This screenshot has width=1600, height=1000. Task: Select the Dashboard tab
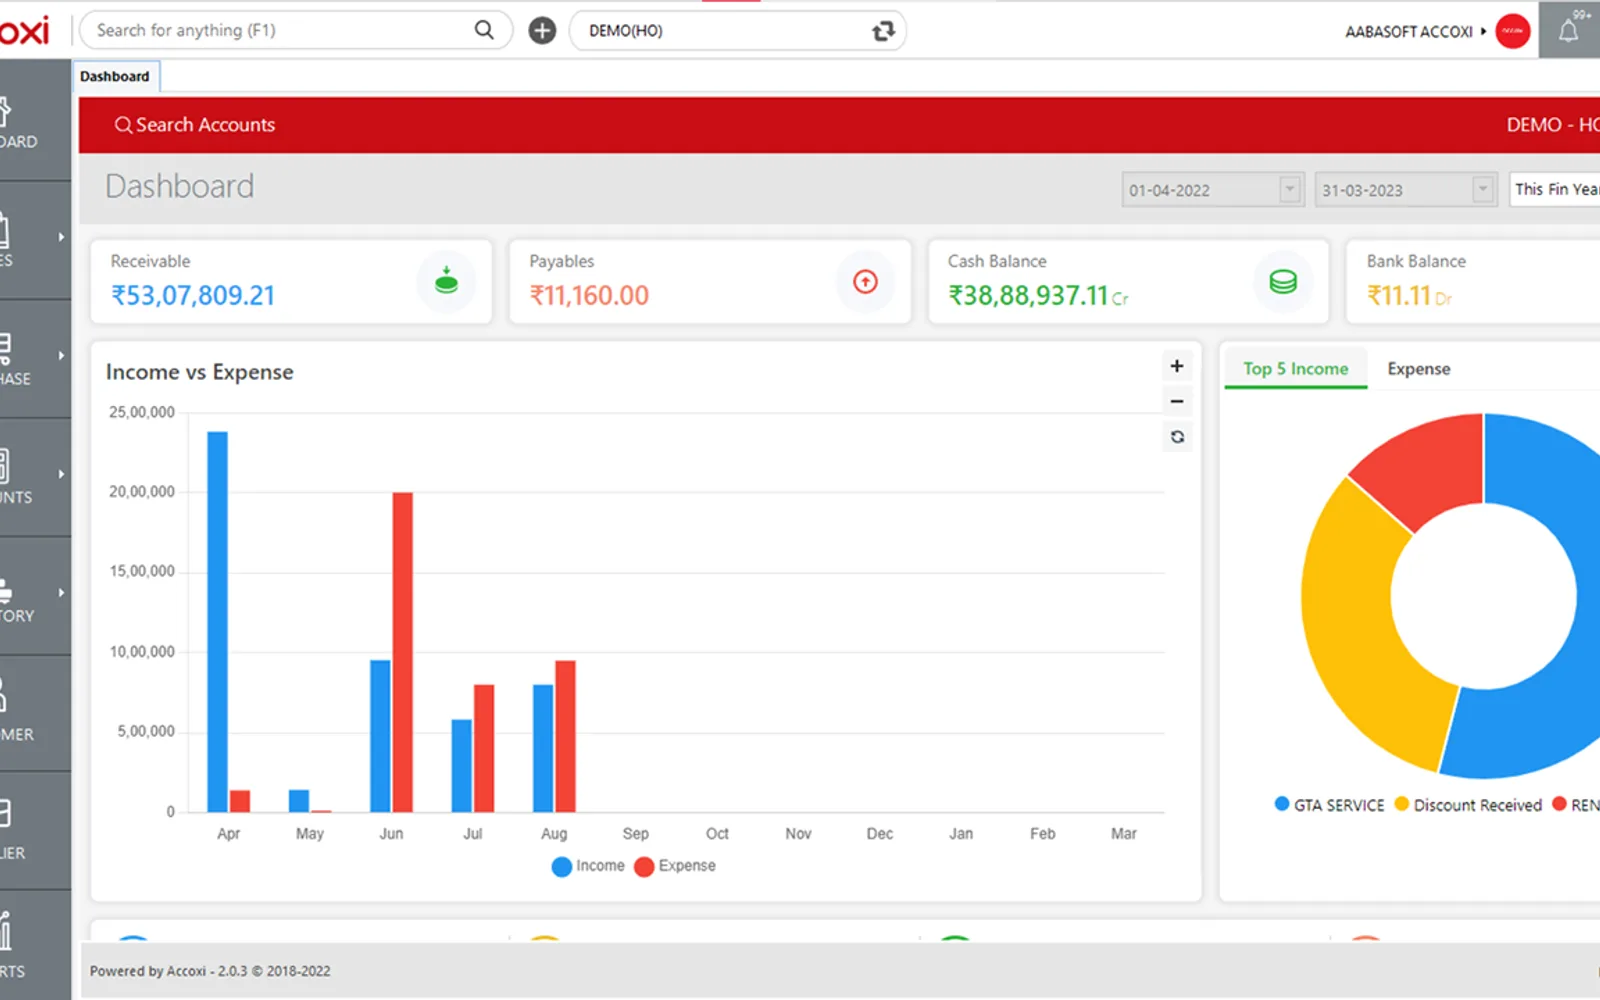point(115,76)
